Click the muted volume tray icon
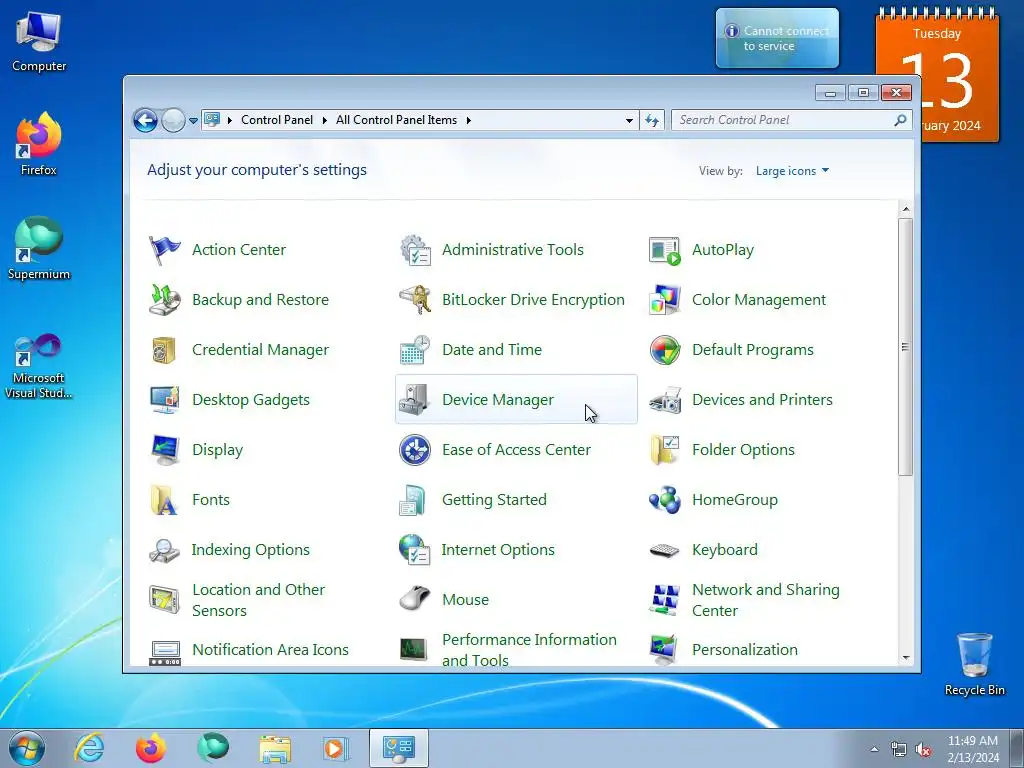The width and height of the screenshot is (1024, 768). (923, 750)
